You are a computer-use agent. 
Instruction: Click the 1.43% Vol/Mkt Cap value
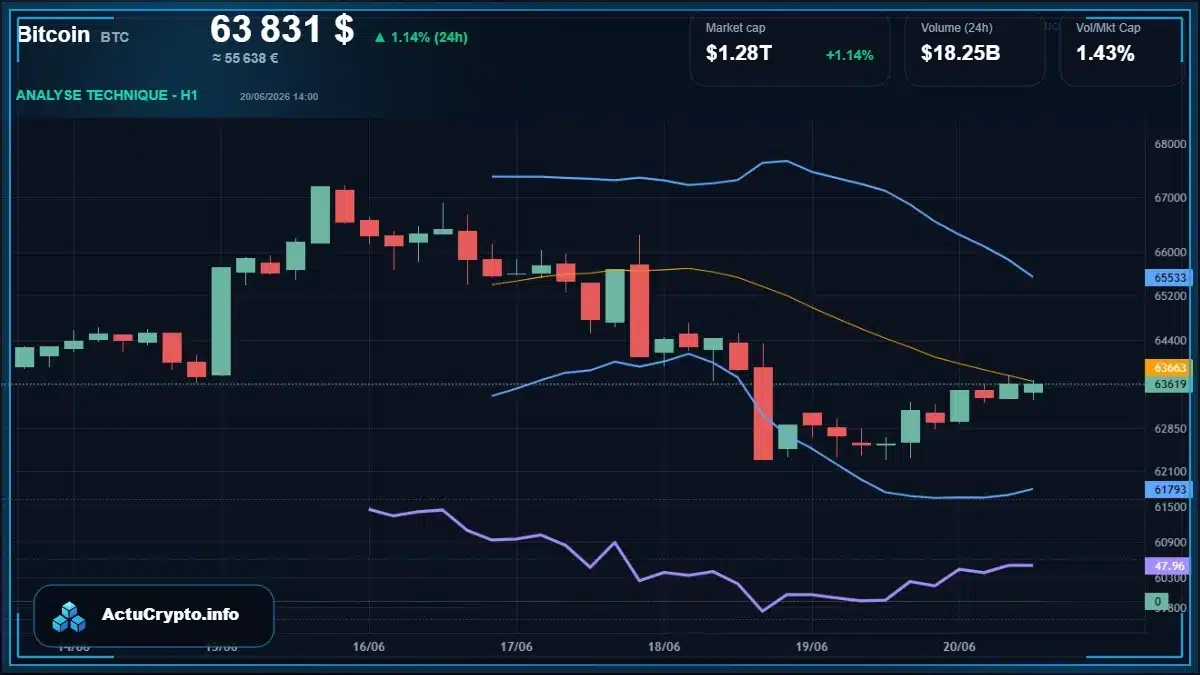pos(1105,54)
